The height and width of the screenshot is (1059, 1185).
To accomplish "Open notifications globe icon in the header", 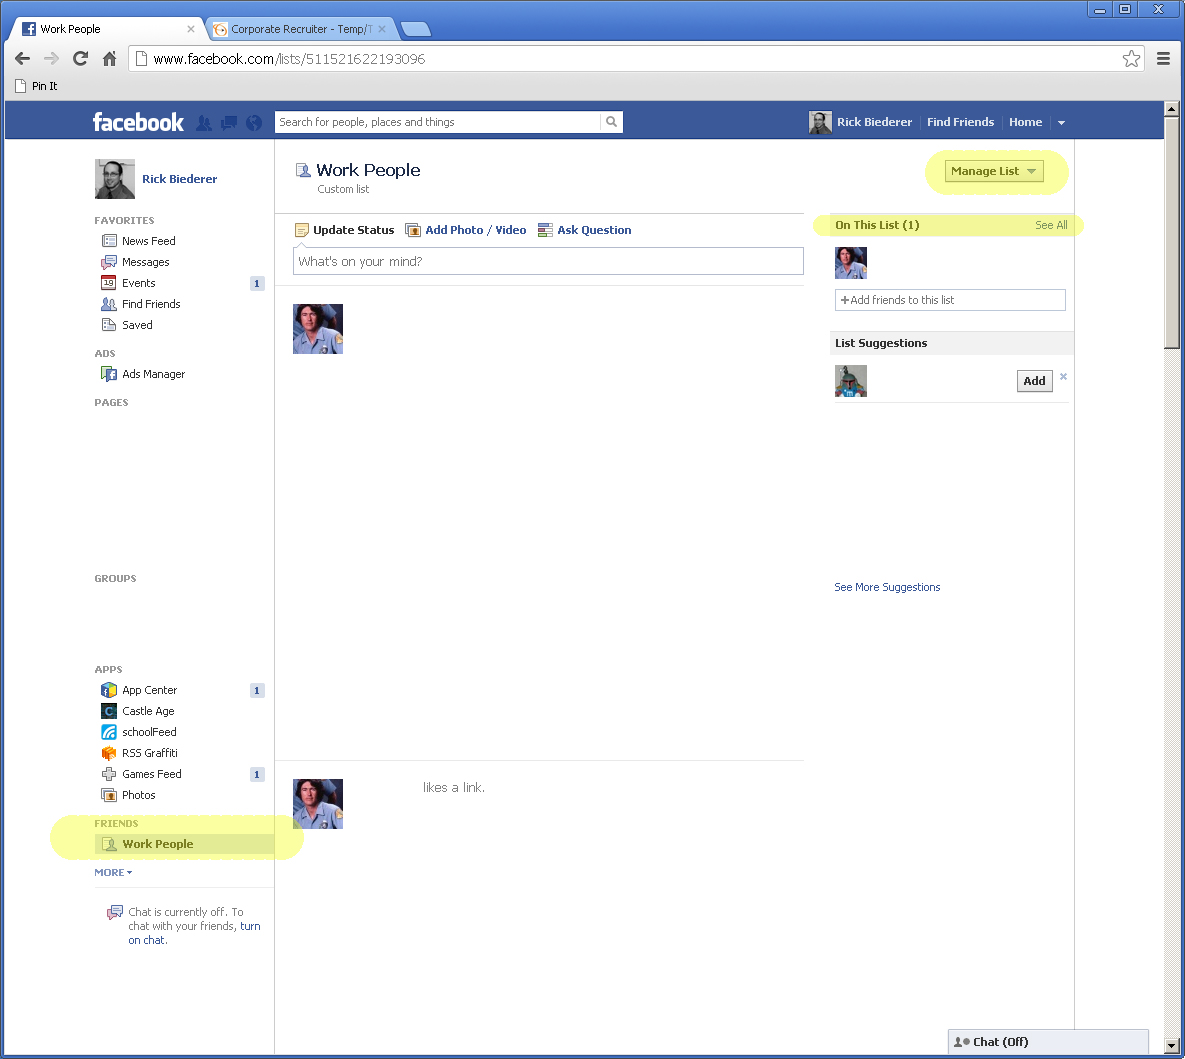I will tap(254, 122).
